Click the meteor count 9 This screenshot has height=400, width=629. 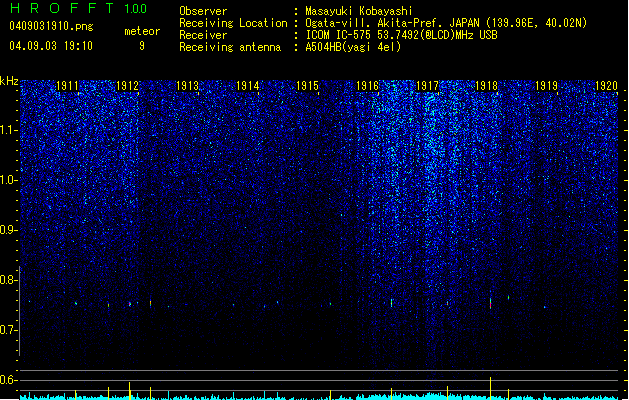(142, 46)
